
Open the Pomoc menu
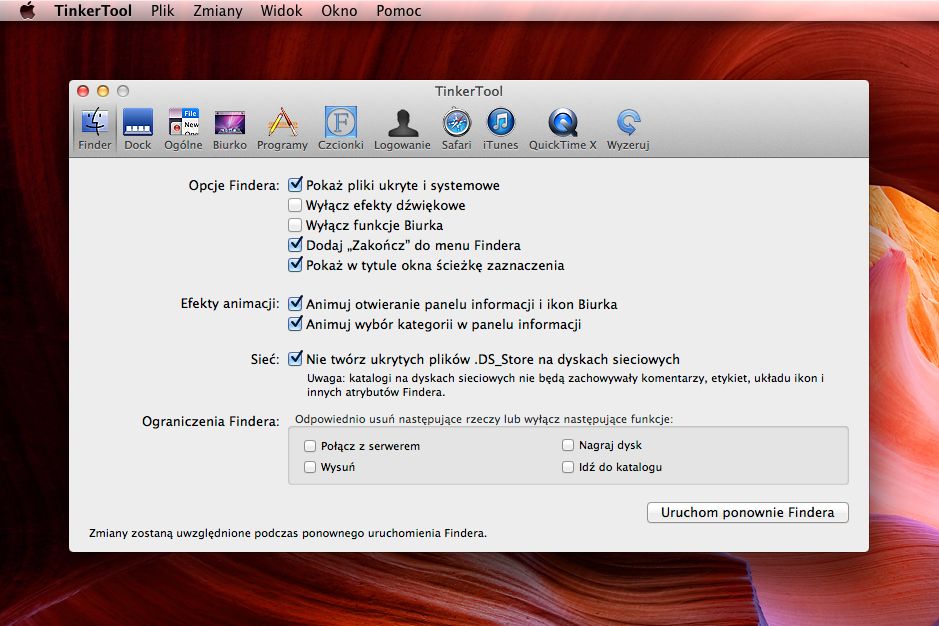click(399, 11)
